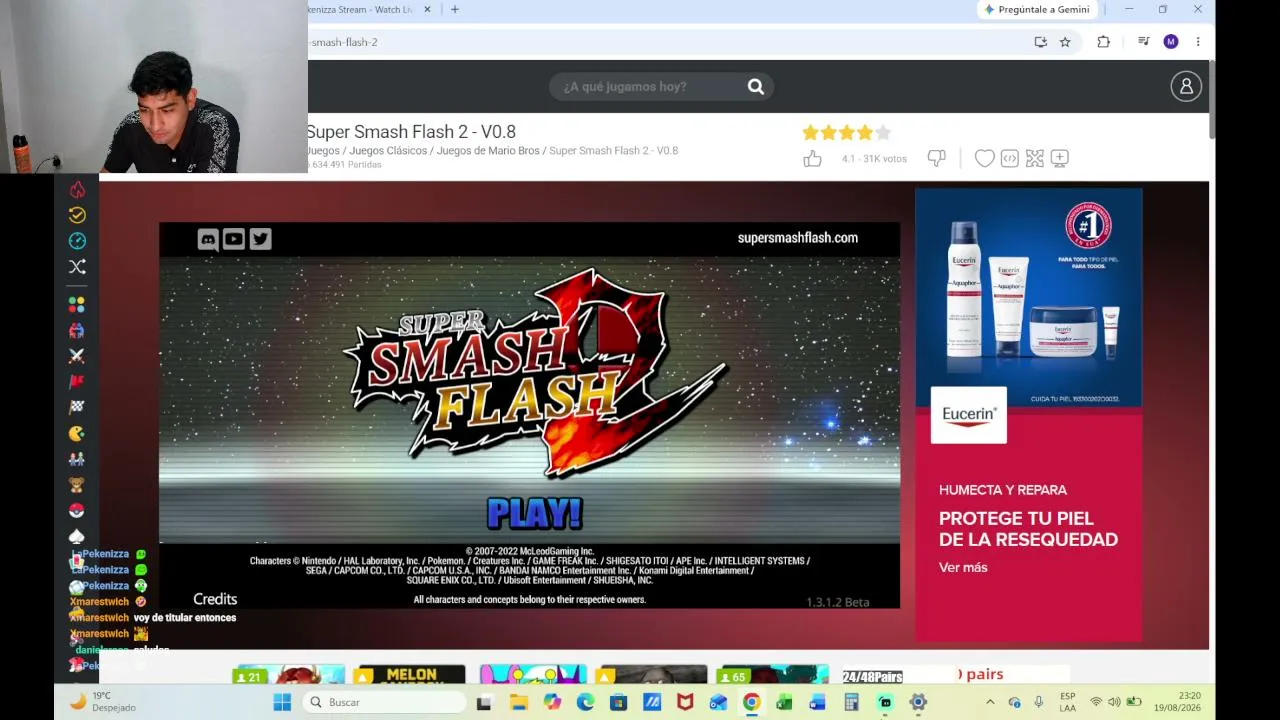1280x720 pixels.
Task: Open a new browser tab
Action: click(x=455, y=9)
